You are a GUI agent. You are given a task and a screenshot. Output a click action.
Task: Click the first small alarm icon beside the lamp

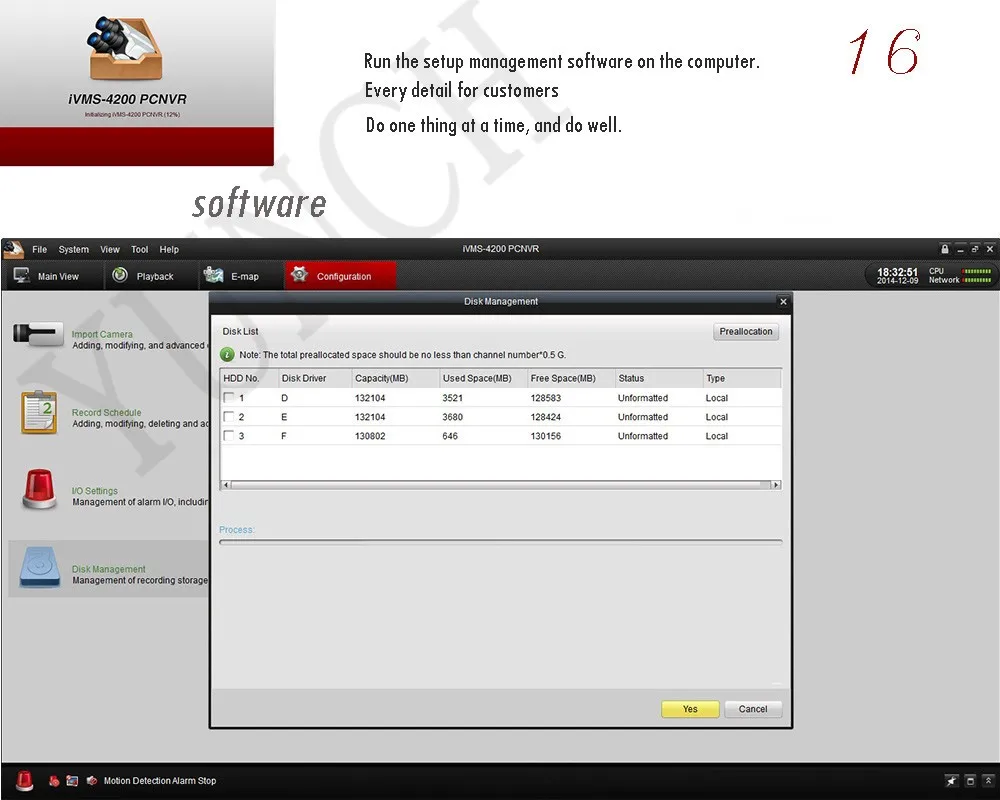(x=54, y=781)
